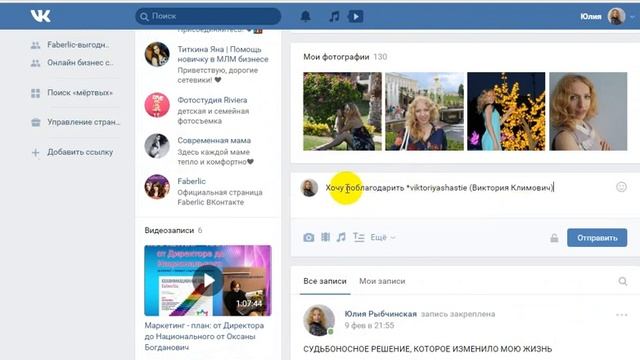Click the Титкина Яна avatar
Image resolution: width=640 pixels, height=360 pixels.
click(157, 54)
